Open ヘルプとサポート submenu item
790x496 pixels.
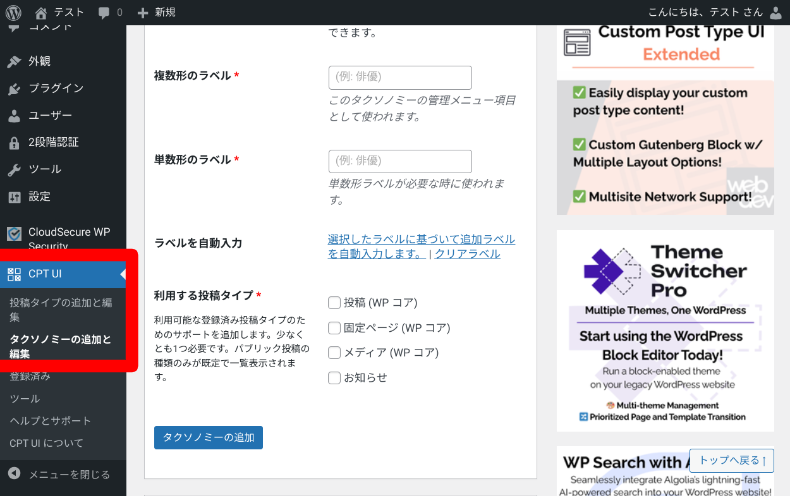click(x=50, y=421)
